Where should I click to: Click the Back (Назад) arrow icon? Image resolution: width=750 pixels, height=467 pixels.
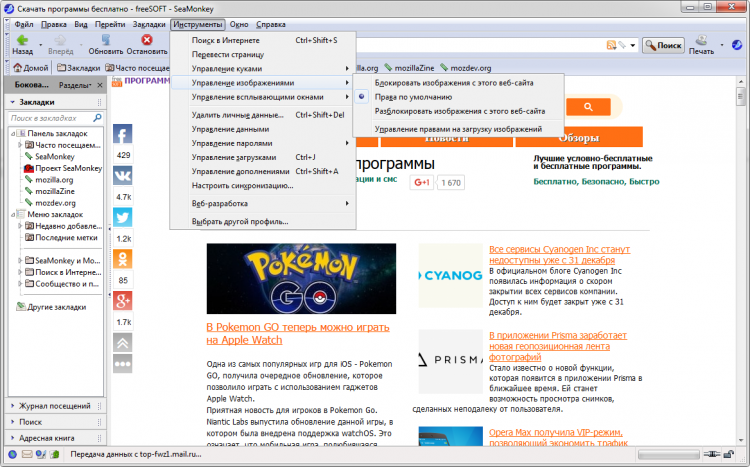pos(22,40)
